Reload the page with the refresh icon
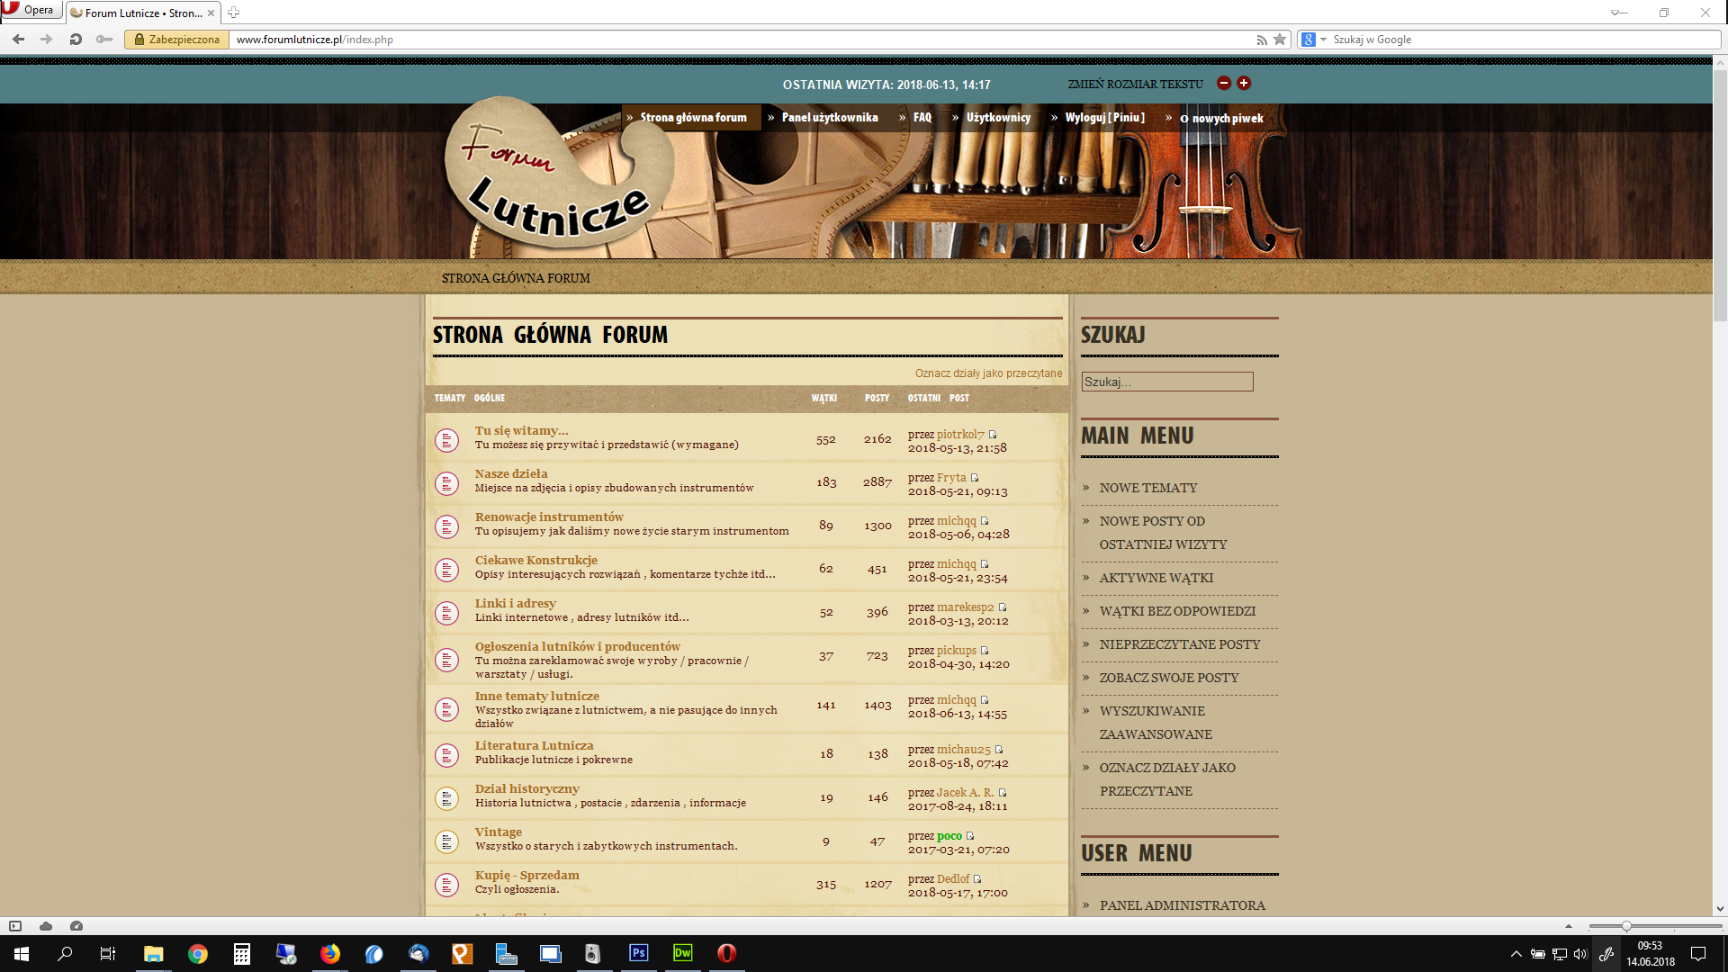This screenshot has width=1728, height=972. 75,39
